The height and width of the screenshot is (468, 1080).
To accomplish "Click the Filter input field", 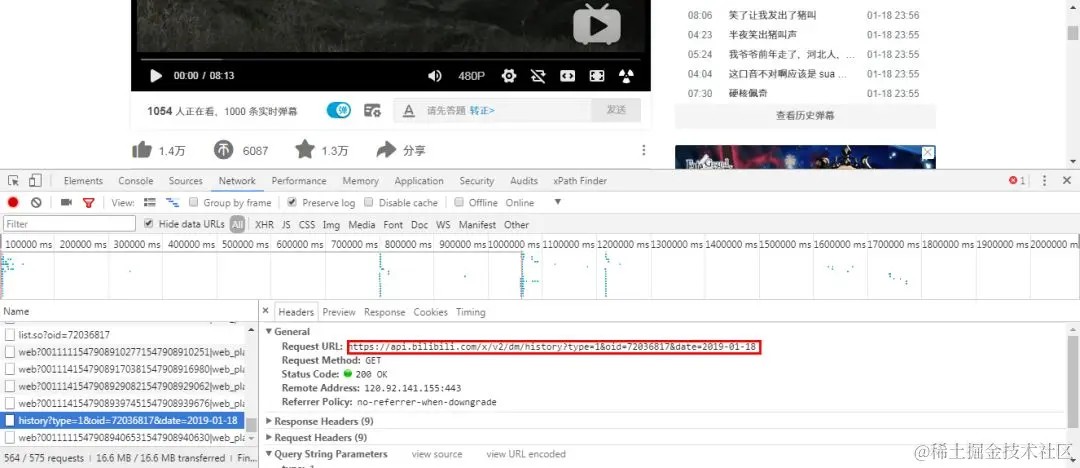I will coord(70,224).
